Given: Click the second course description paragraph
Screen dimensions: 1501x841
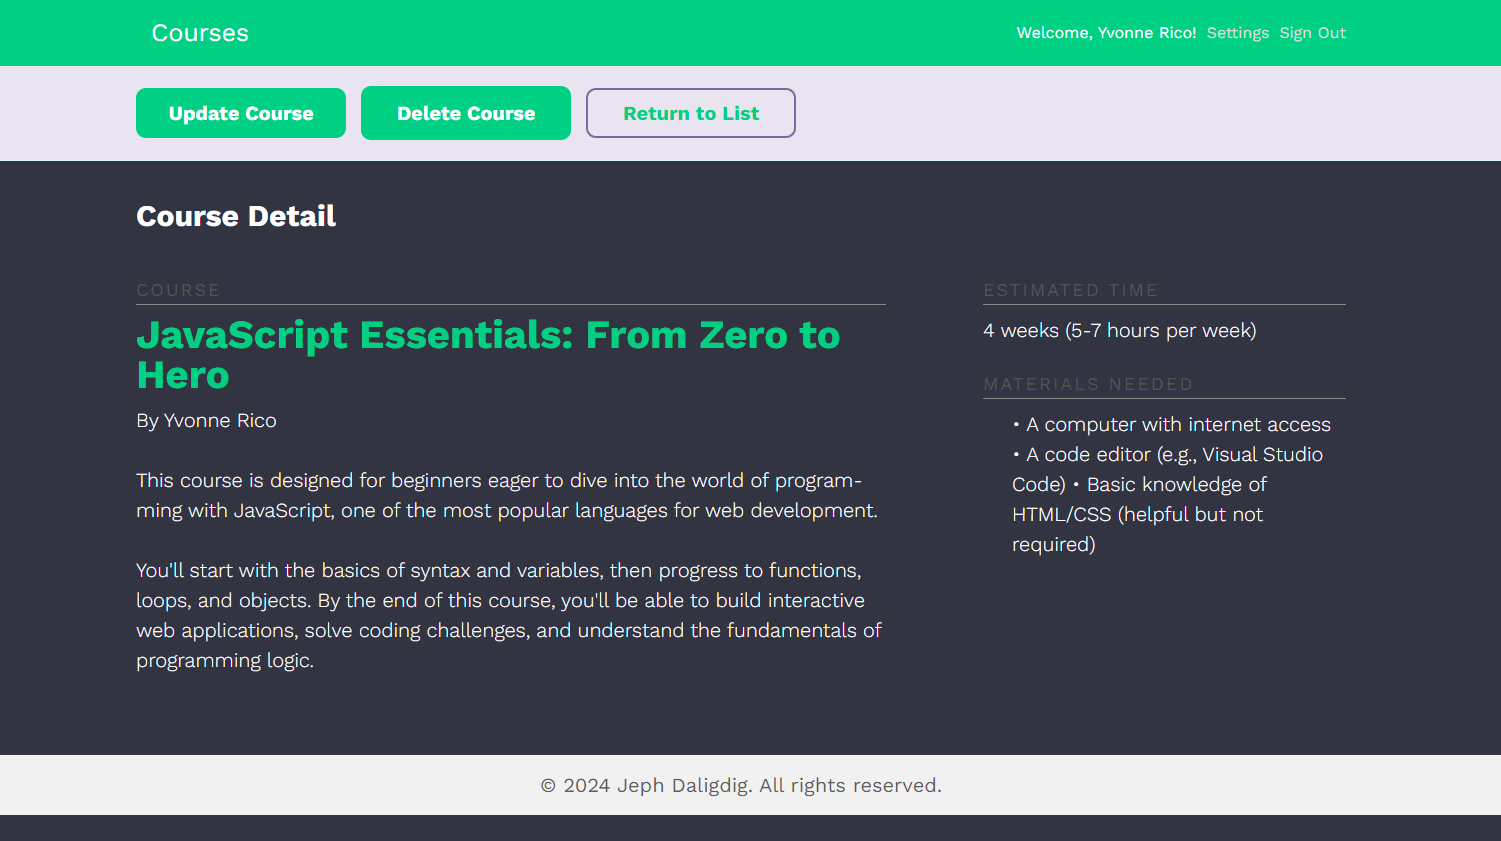Looking at the screenshot, I should pyautogui.click(x=509, y=616).
